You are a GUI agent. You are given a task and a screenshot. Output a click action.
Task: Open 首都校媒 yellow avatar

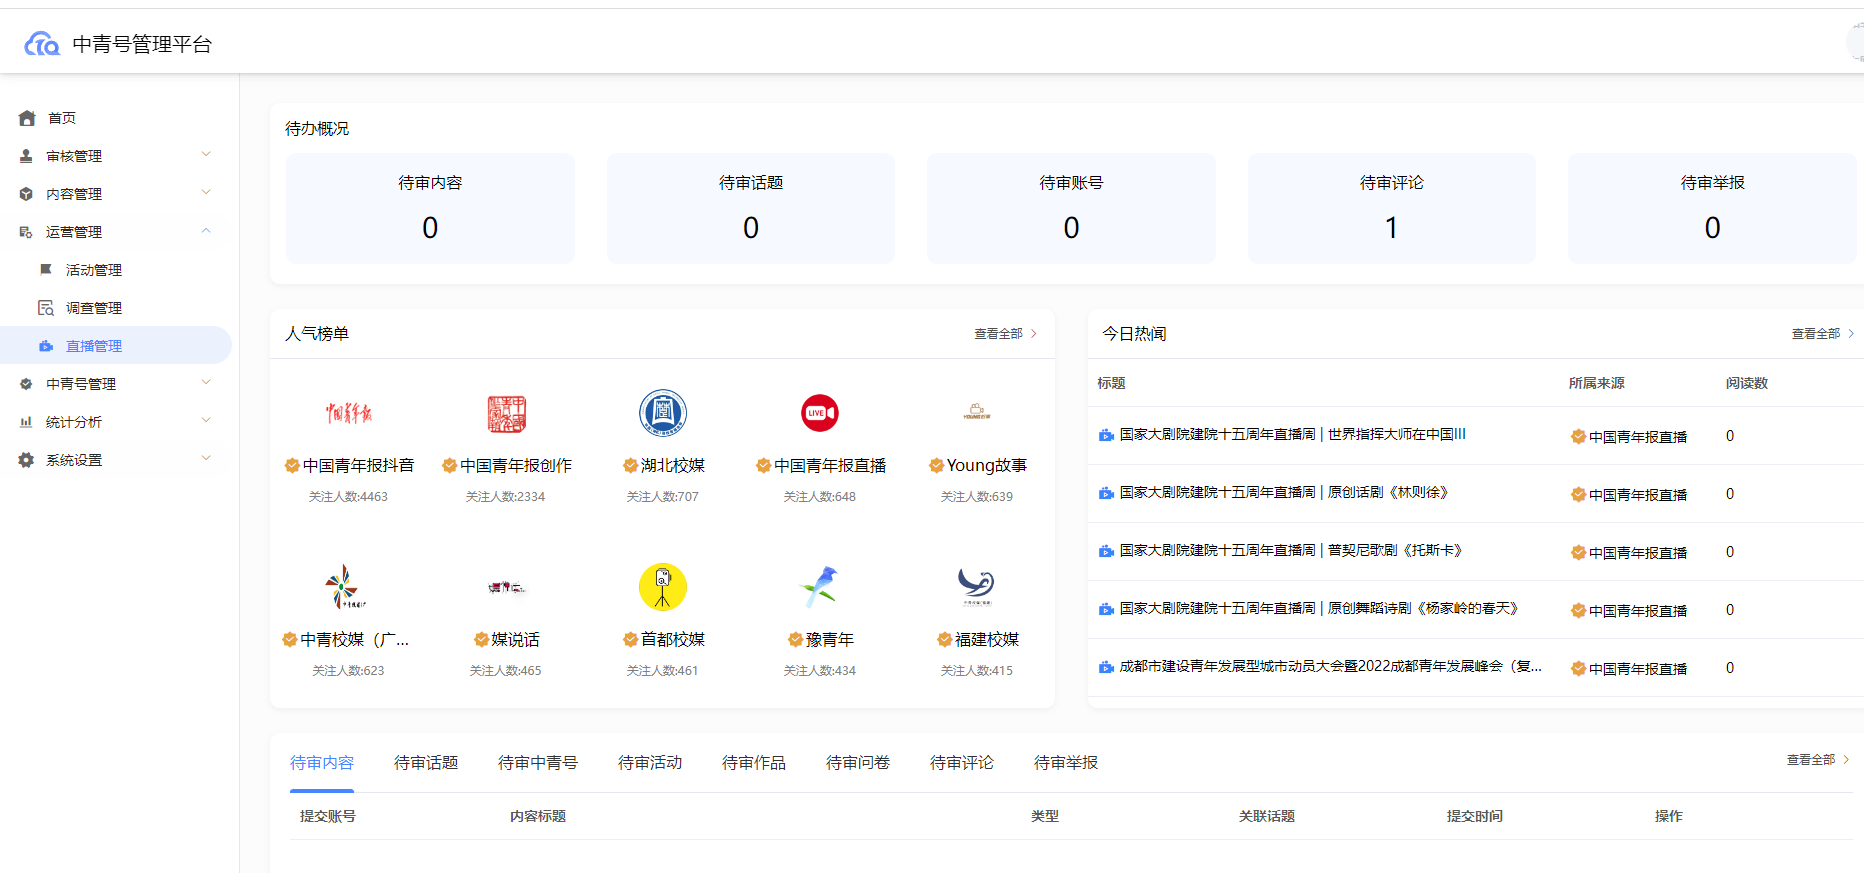(x=663, y=587)
